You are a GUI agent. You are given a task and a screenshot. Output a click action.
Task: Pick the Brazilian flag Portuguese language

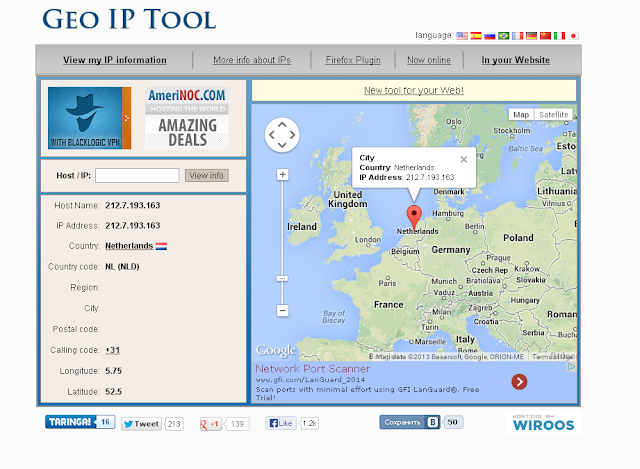[x=504, y=36]
